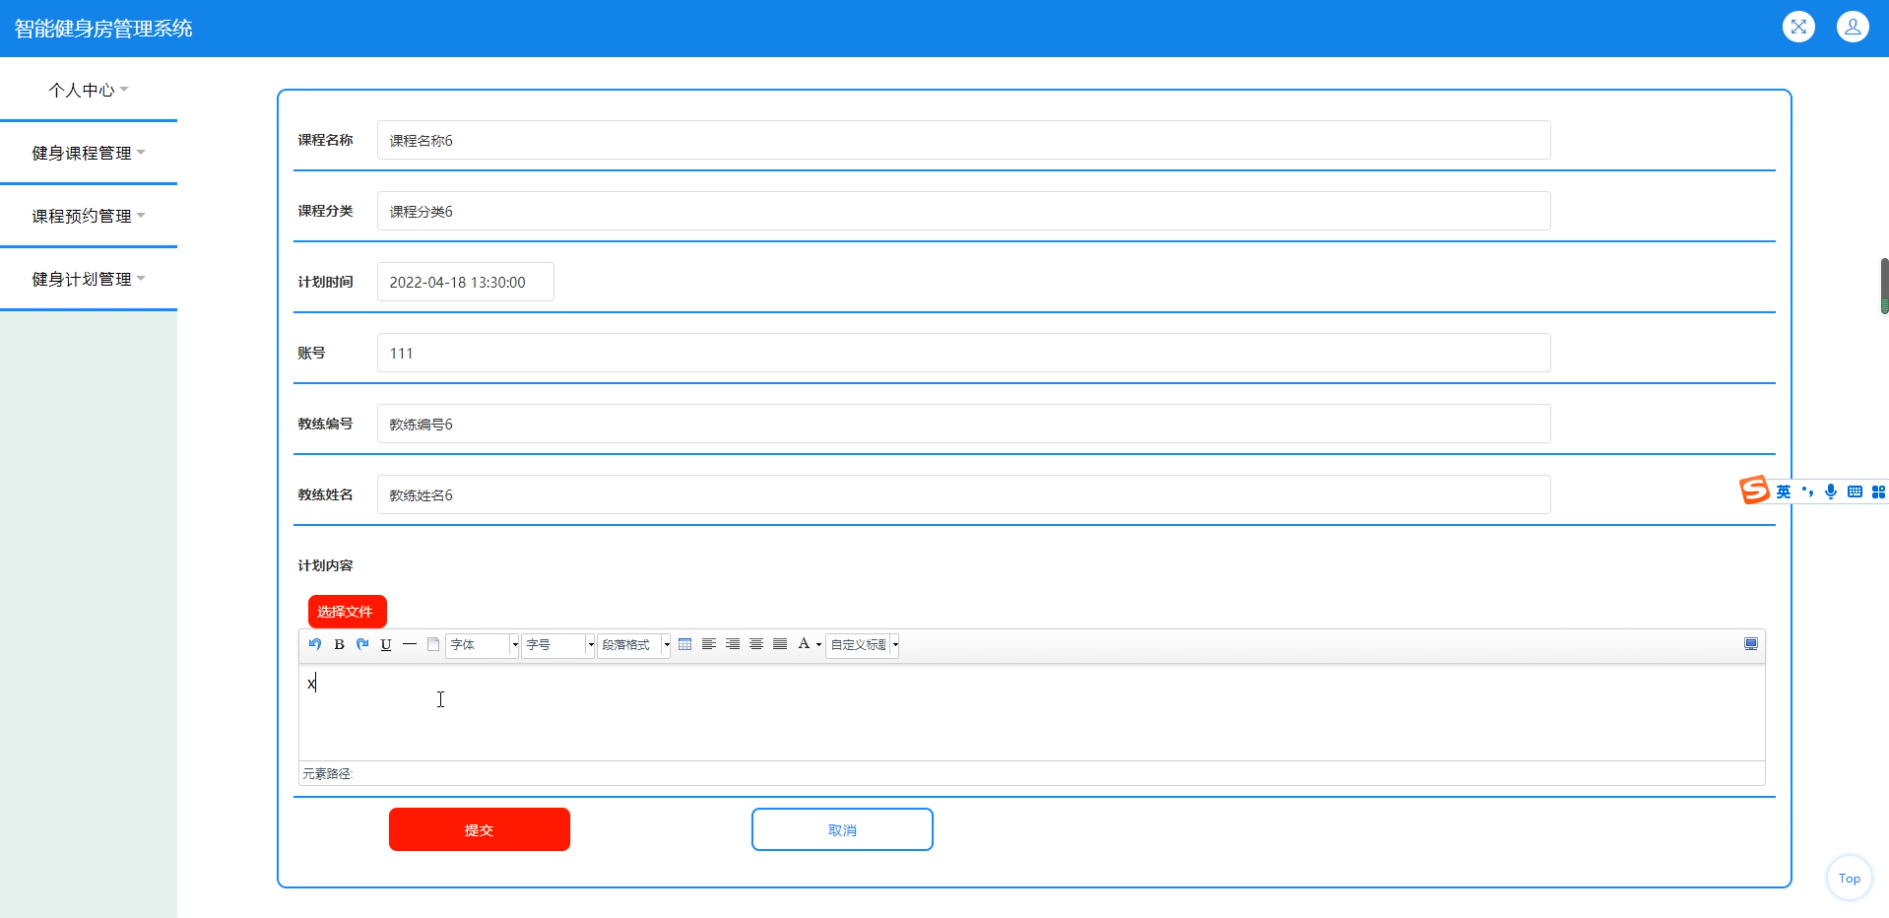The width and height of the screenshot is (1889, 918).
Task: Expand the 个人中心 sidebar menu
Action: click(88, 90)
